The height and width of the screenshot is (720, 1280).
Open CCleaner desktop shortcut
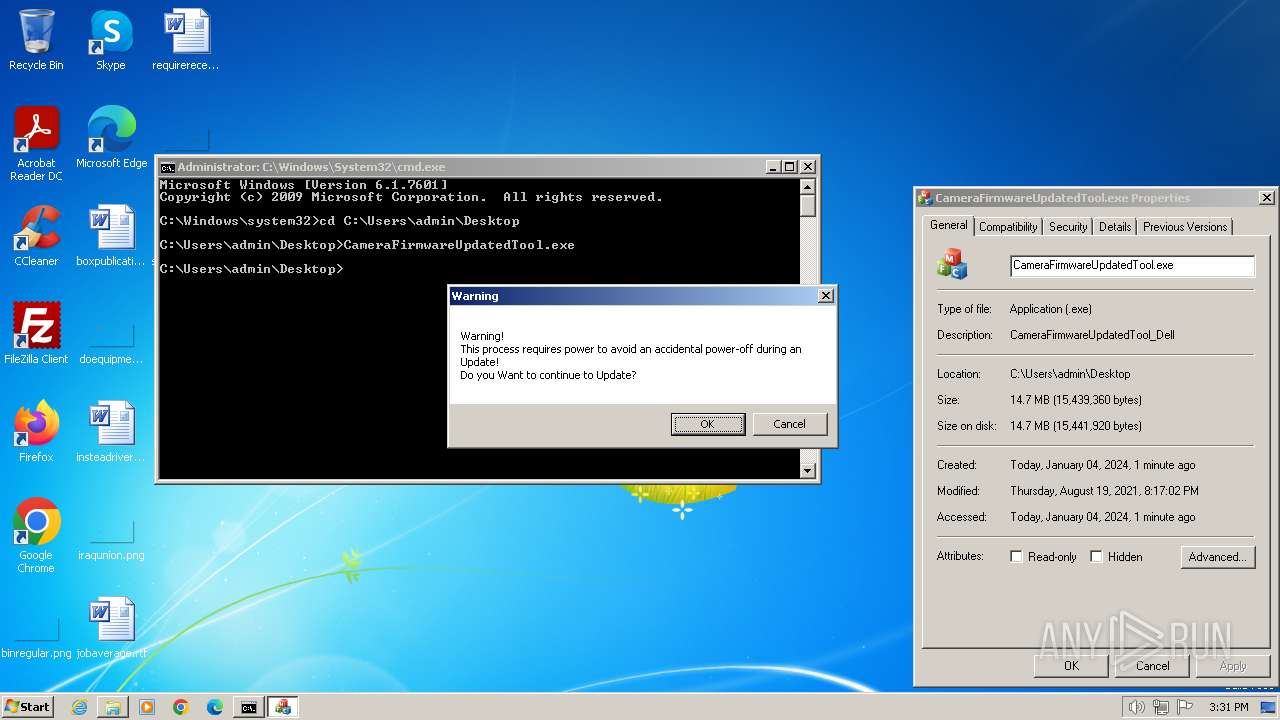pyautogui.click(x=36, y=236)
